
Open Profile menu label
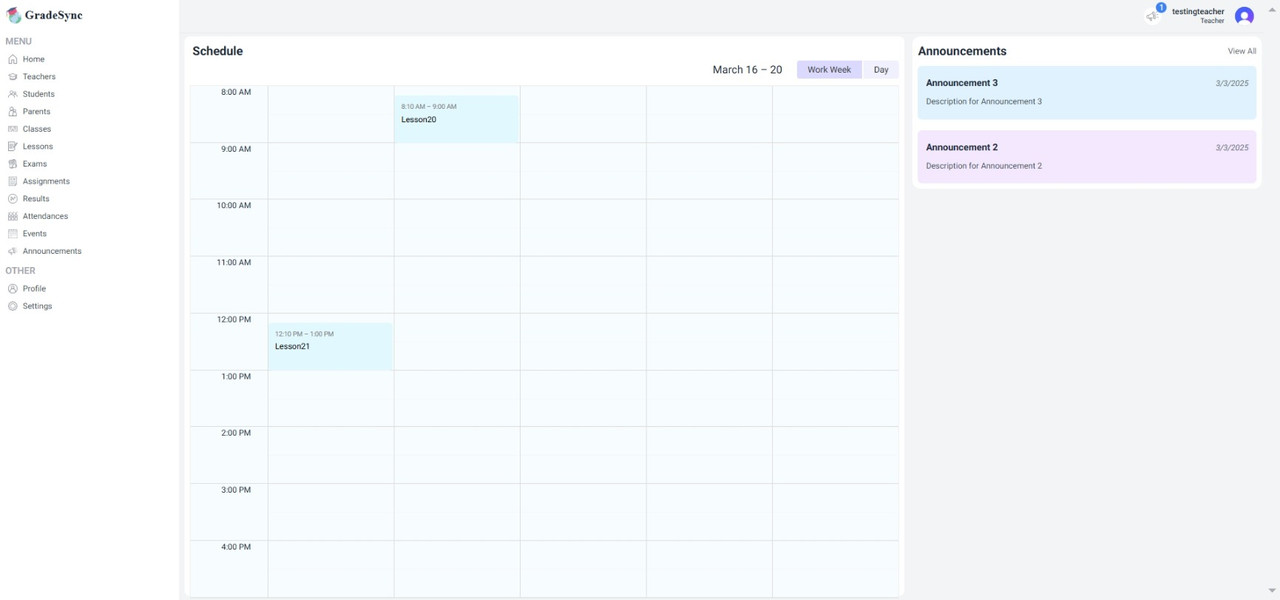(x=34, y=289)
